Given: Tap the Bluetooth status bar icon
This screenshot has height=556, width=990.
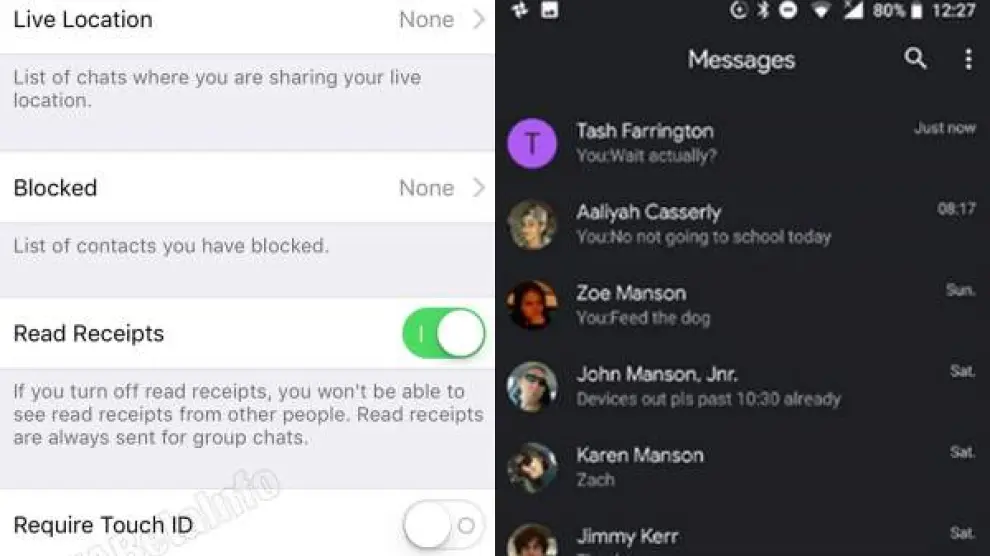Looking at the screenshot, I should pyautogui.click(x=763, y=10).
